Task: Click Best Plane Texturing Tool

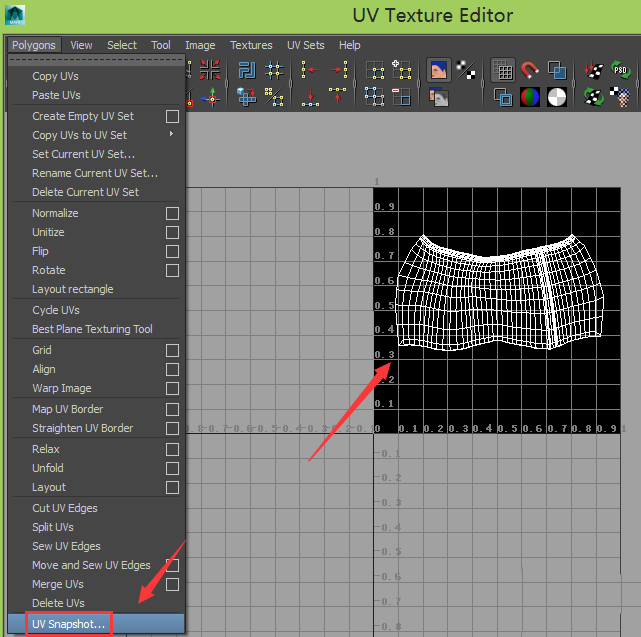Action: [x=92, y=329]
